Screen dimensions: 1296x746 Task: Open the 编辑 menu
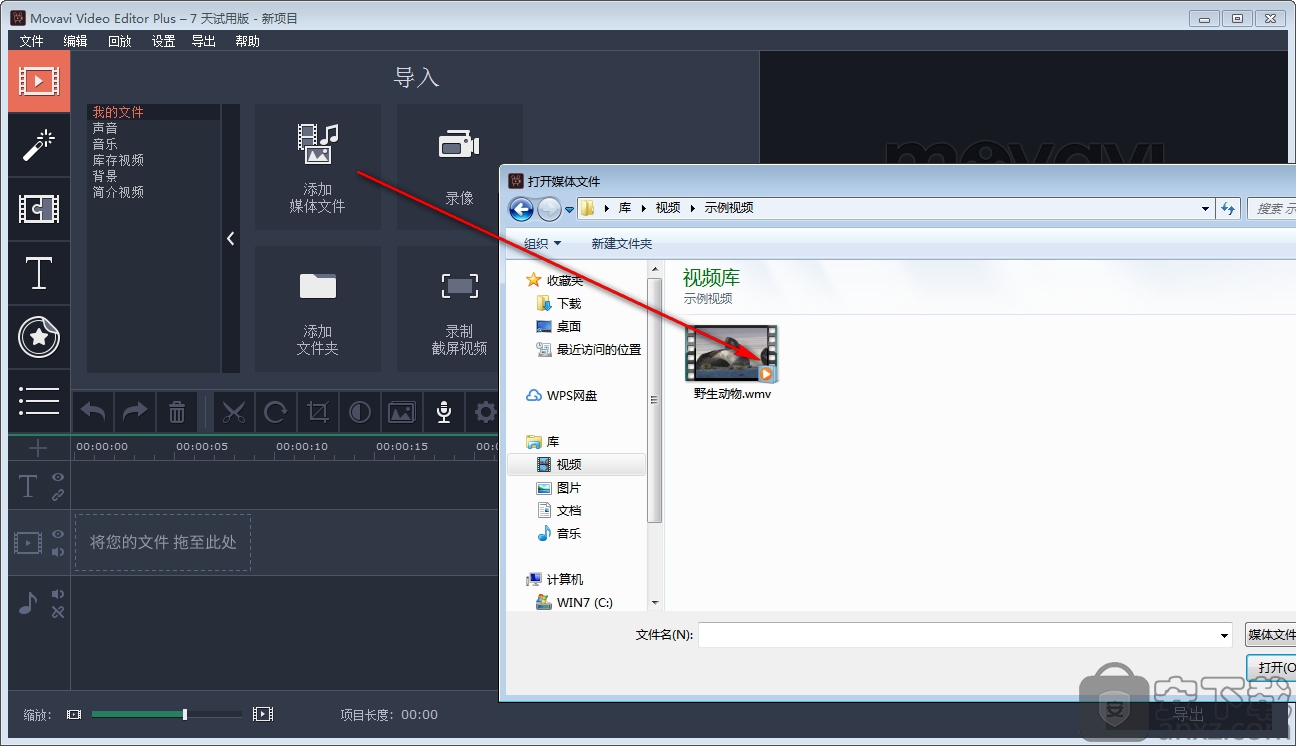(75, 41)
